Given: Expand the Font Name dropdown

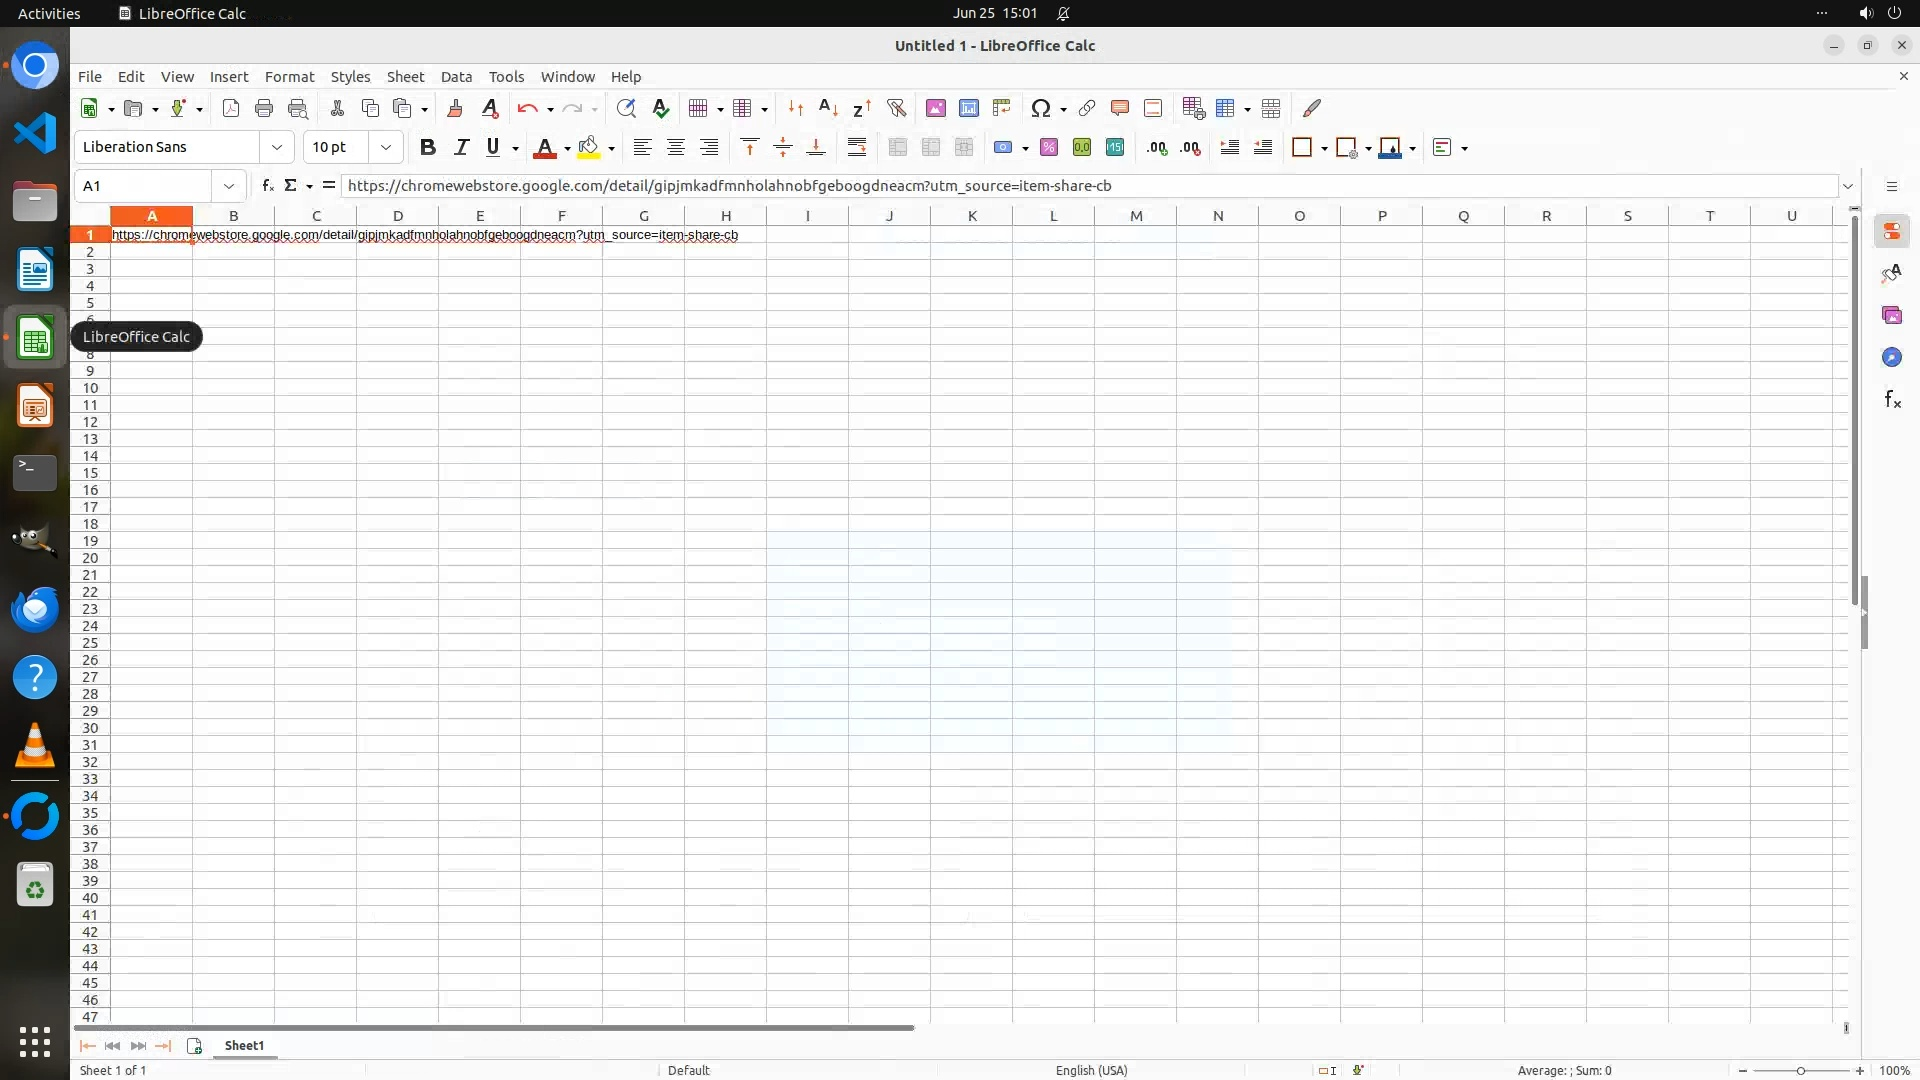Looking at the screenshot, I should click(277, 147).
